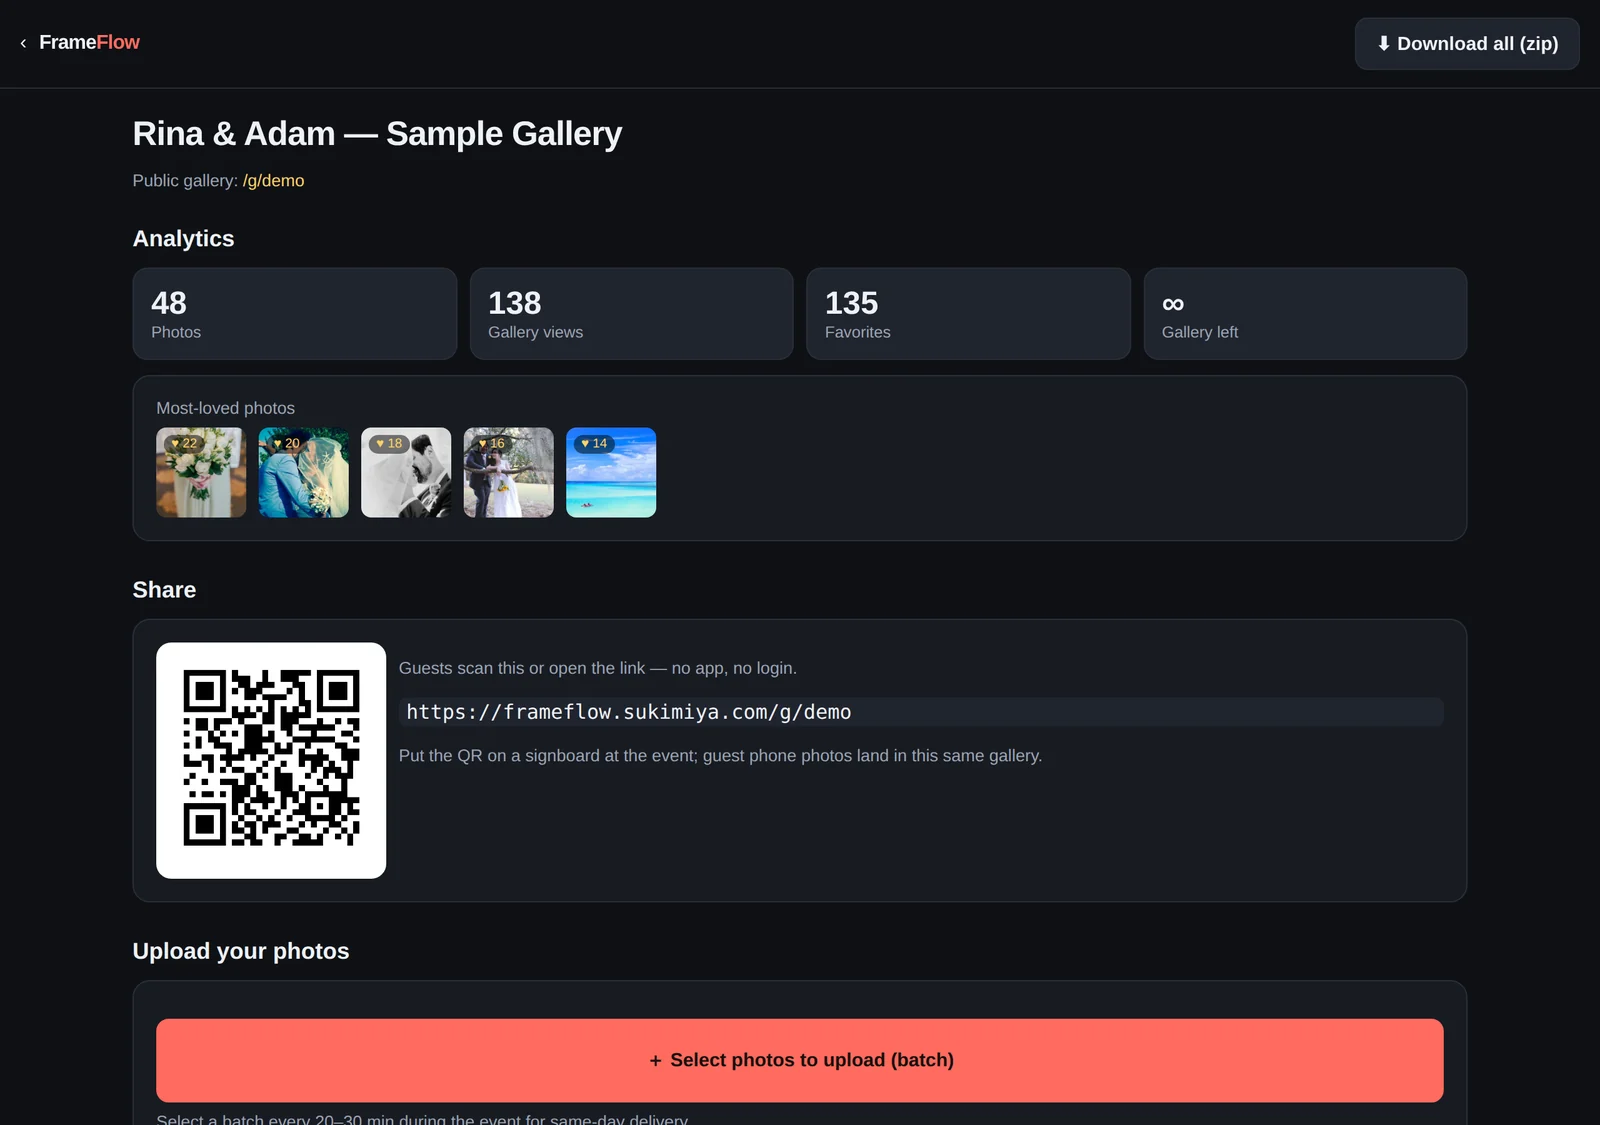Open the outdoor couple photo with 16 hearts
1600x1125 pixels.
[508, 473]
